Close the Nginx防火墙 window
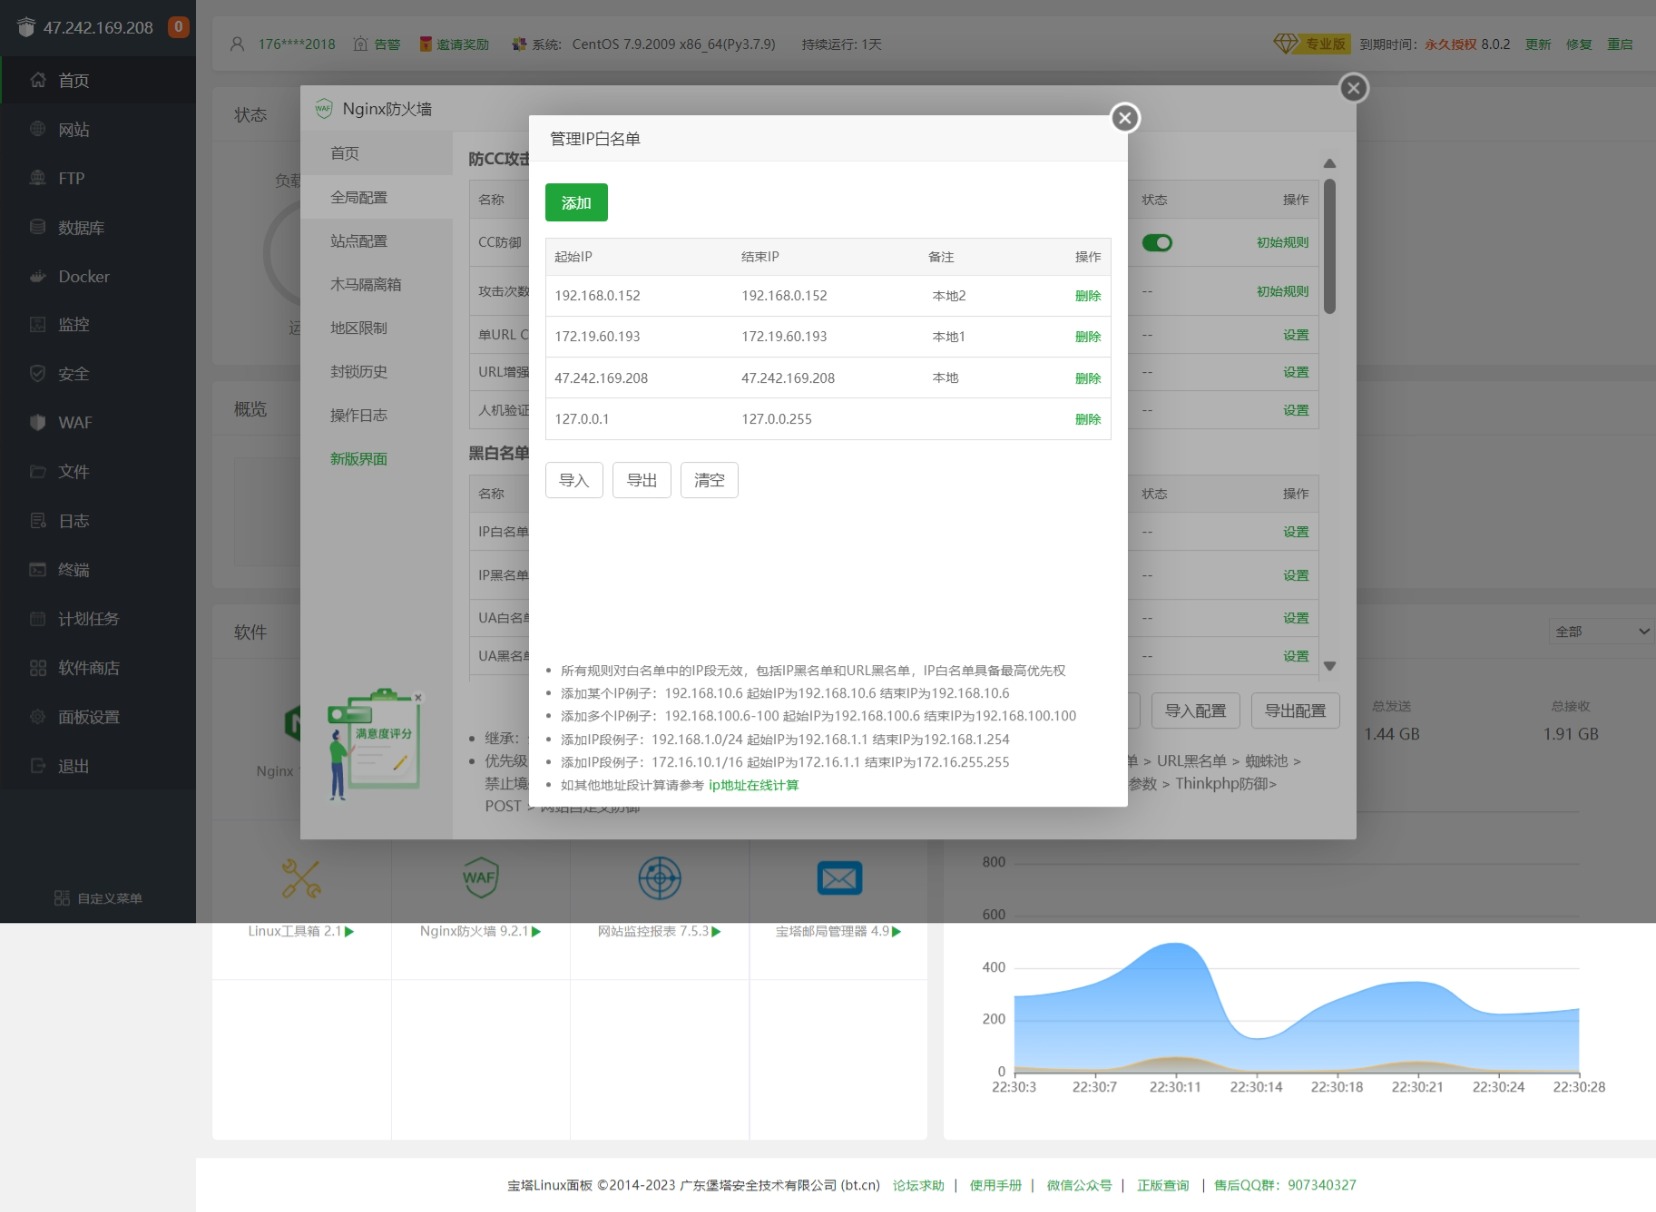This screenshot has height=1212, width=1656. tap(1353, 88)
